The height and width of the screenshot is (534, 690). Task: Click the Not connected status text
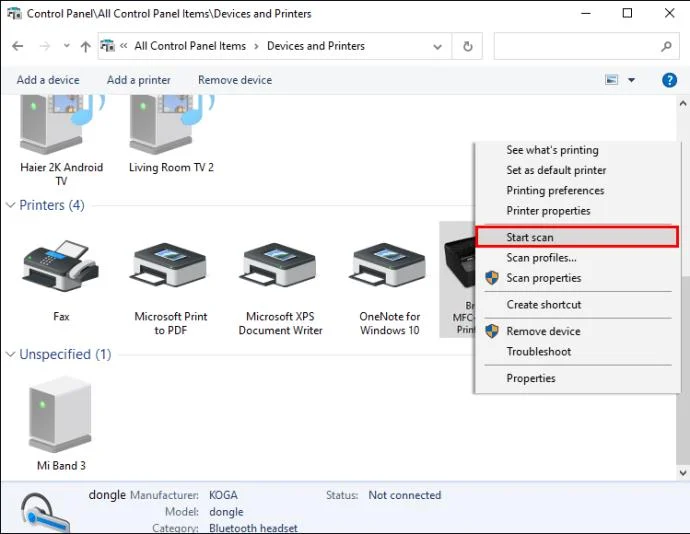click(404, 495)
